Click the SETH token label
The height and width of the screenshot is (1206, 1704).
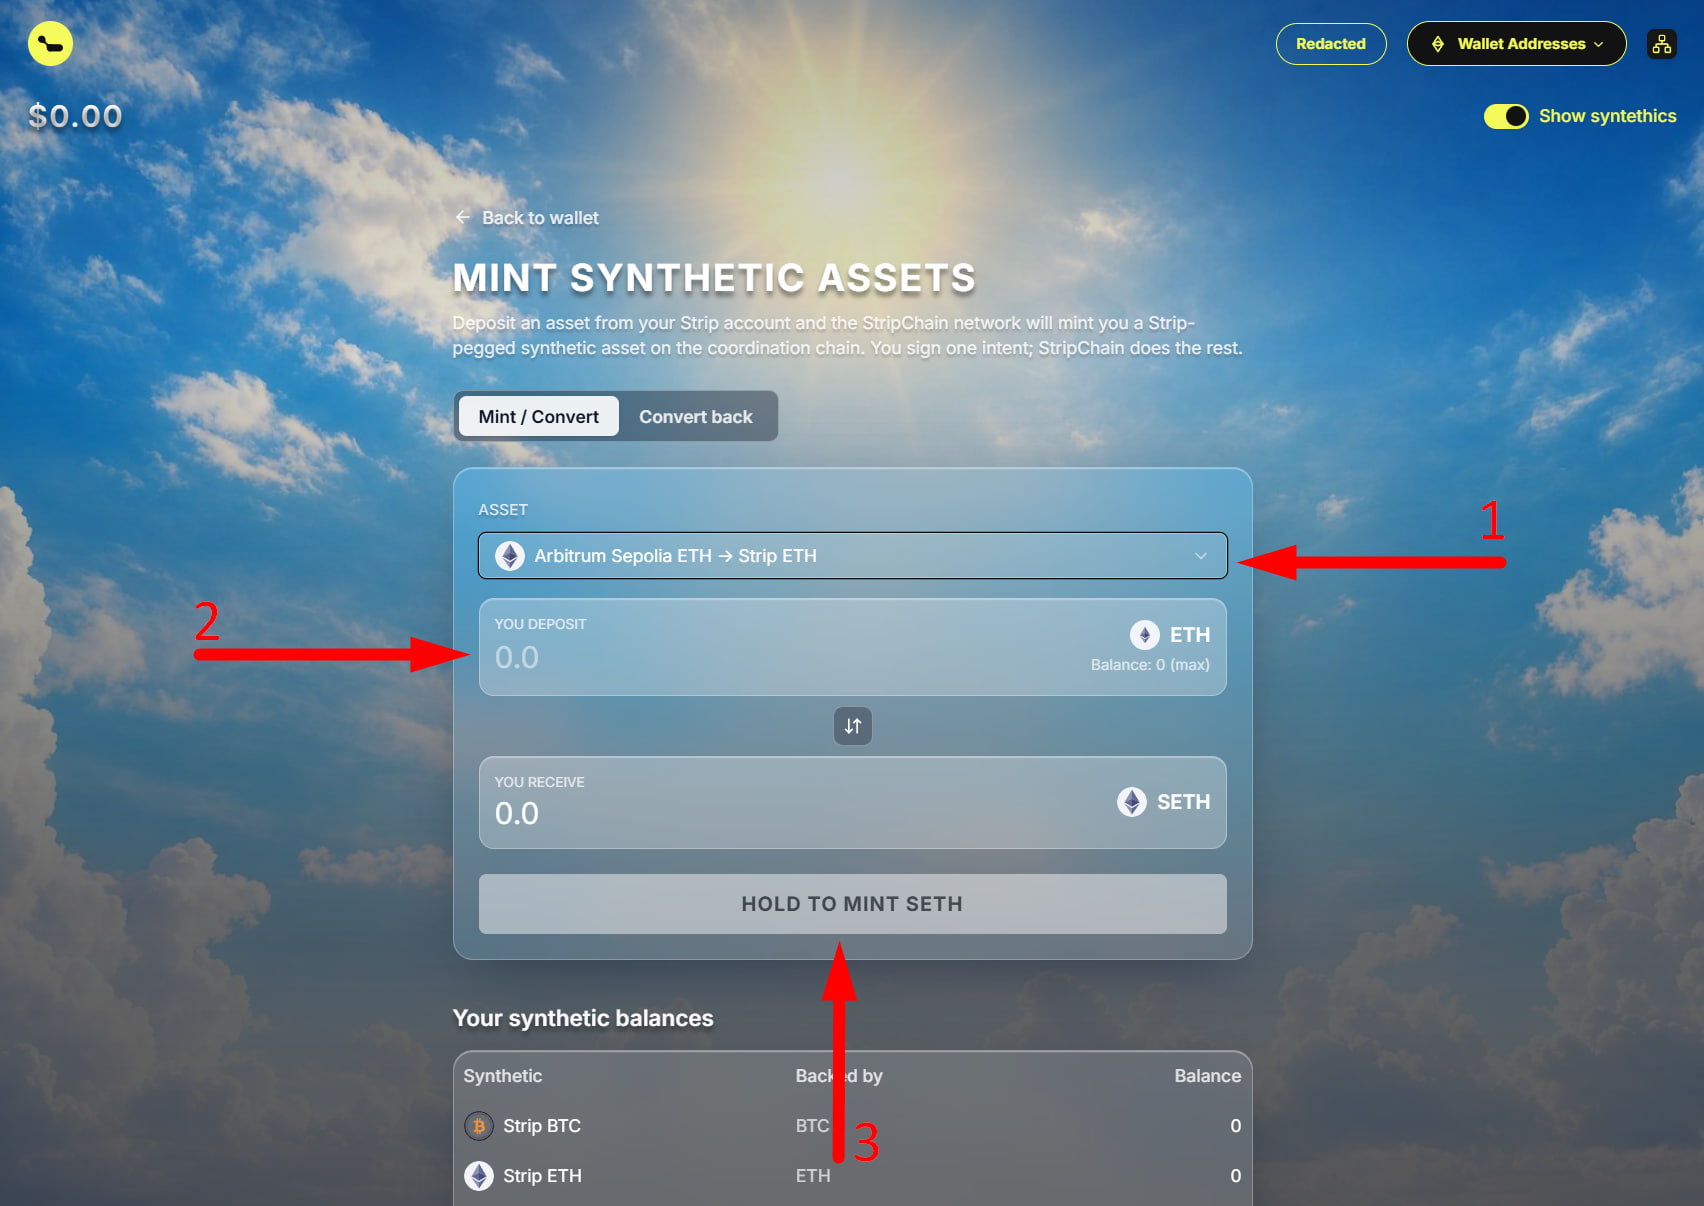(x=1183, y=802)
